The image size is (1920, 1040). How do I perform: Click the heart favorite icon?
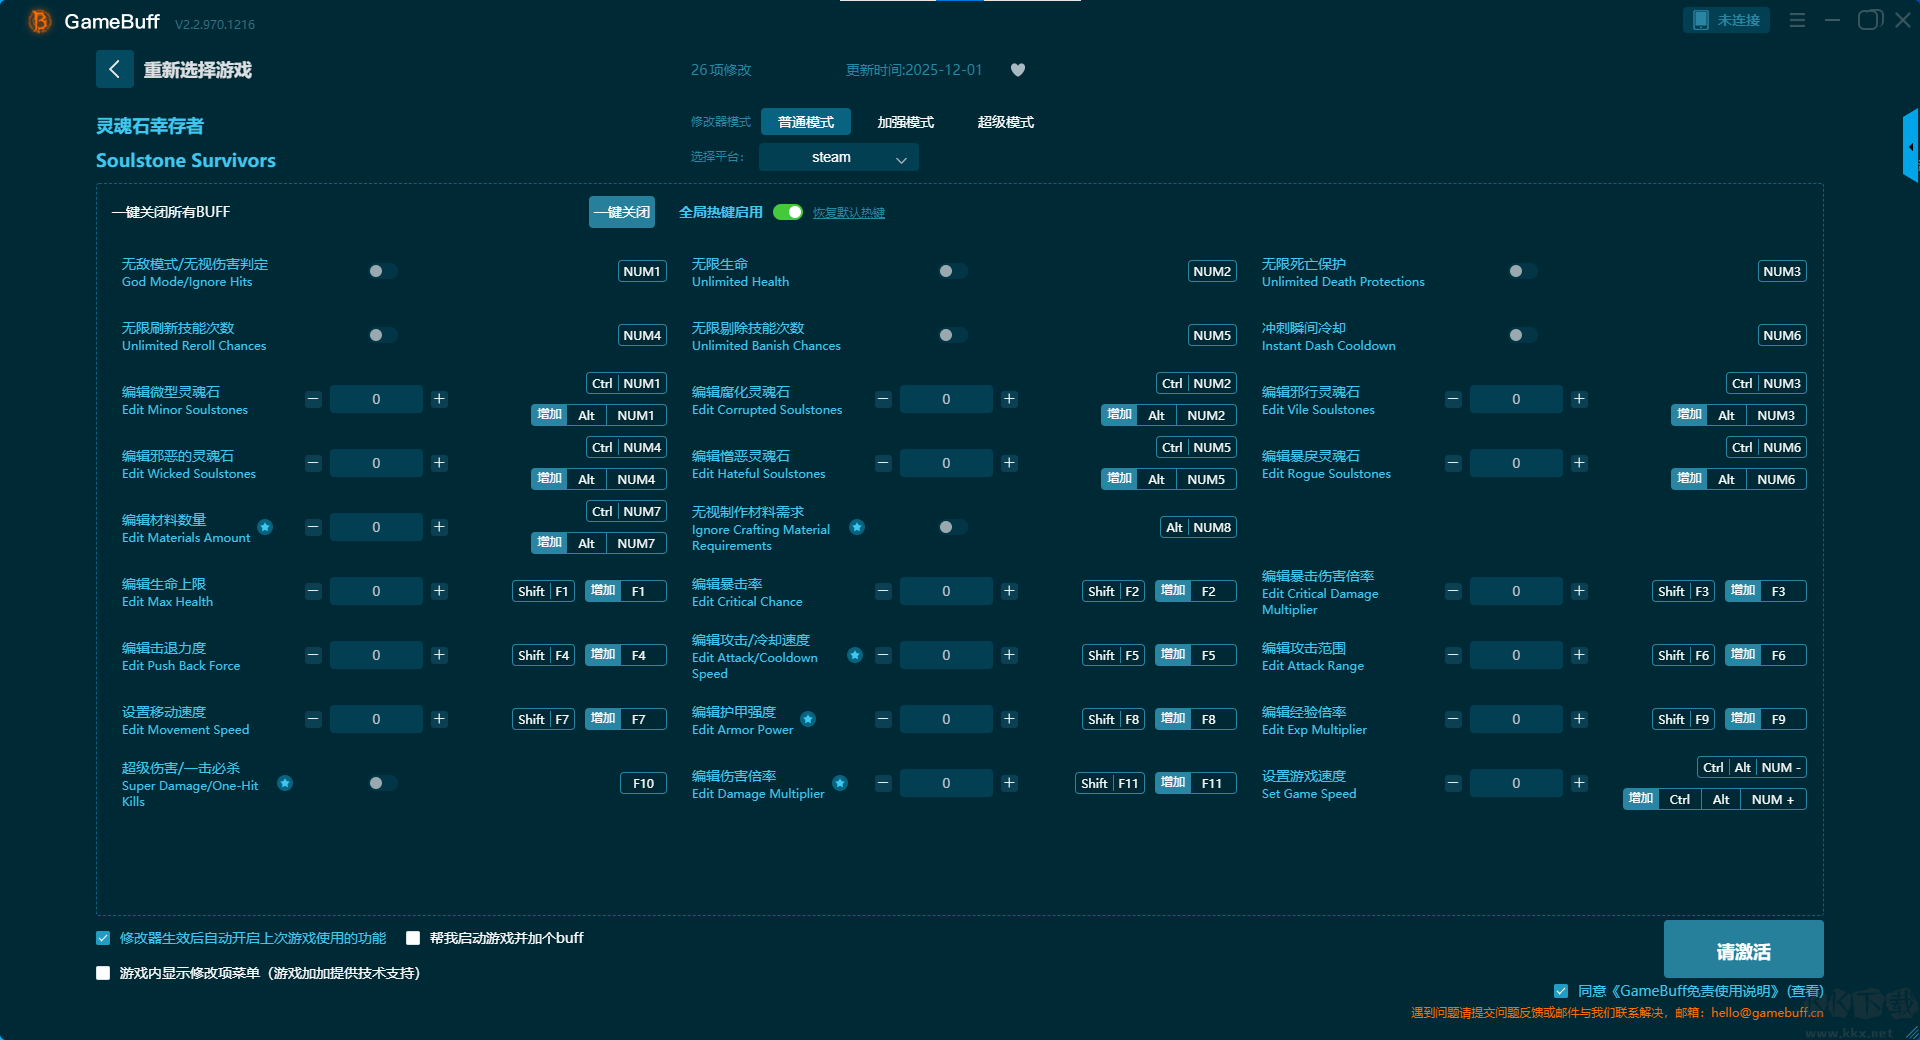click(x=1018, y=70)
